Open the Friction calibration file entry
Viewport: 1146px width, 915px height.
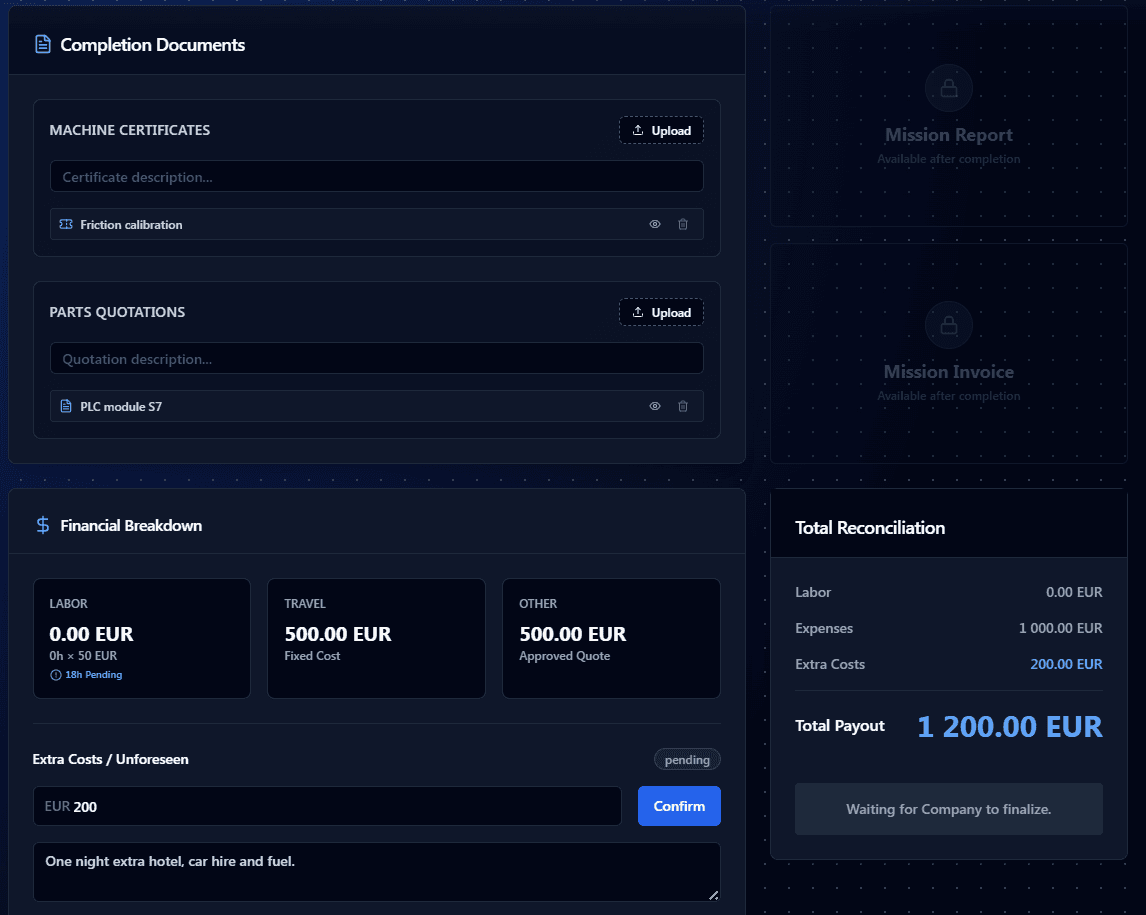click(x=131, y=225)
